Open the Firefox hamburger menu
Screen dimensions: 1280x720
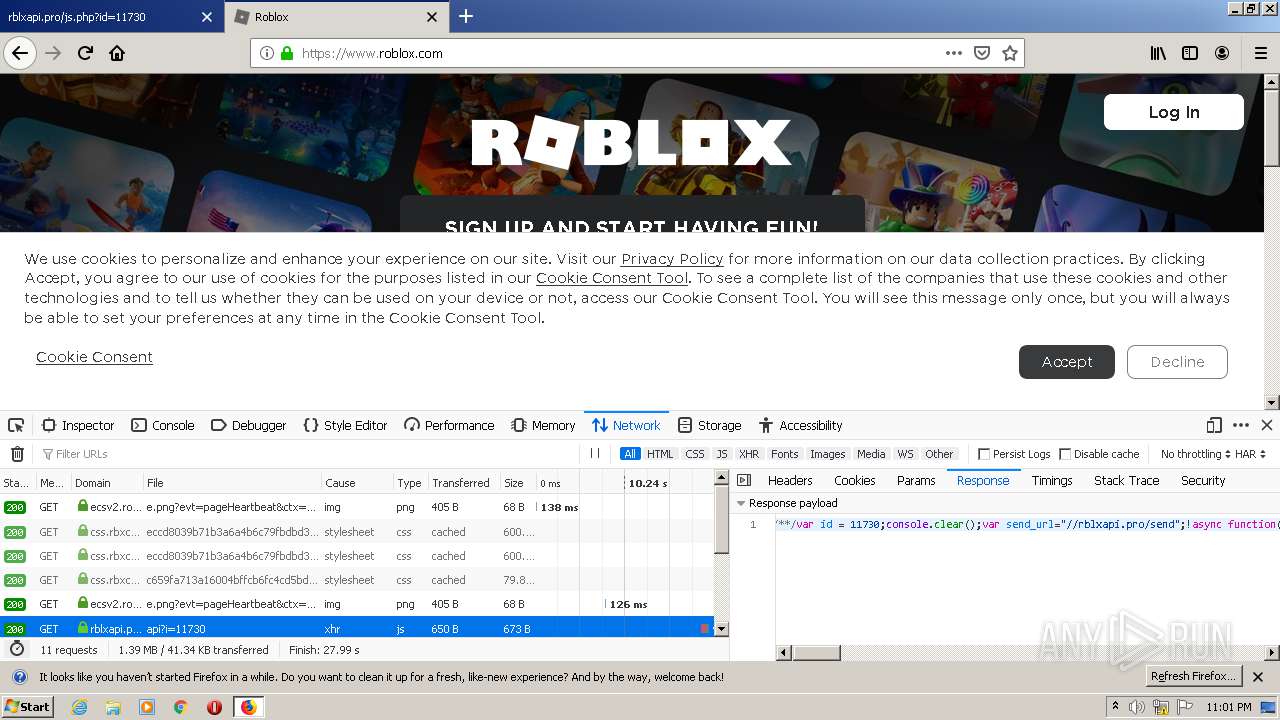point(1260,53)
